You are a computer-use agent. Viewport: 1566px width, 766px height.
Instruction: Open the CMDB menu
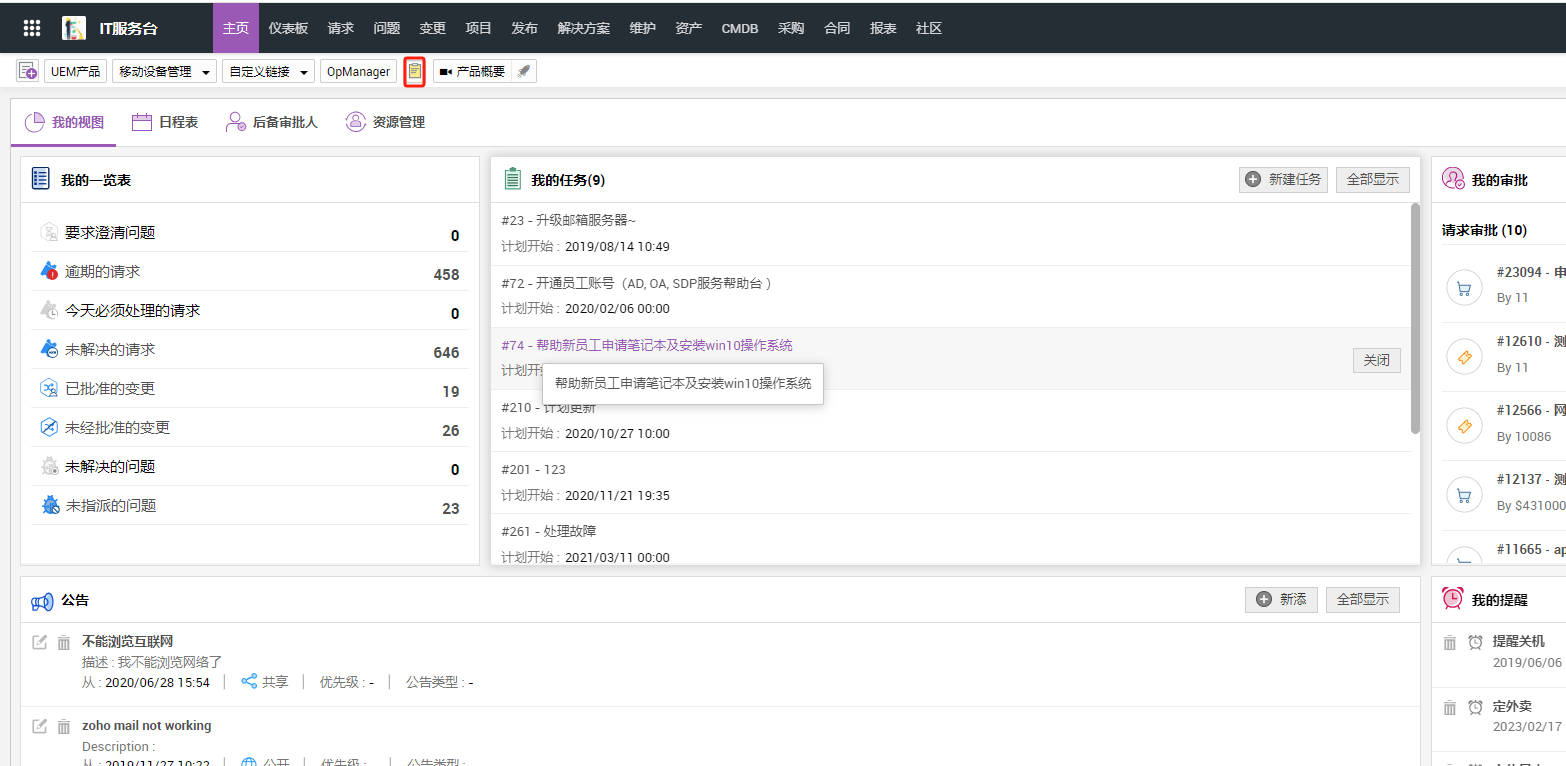[x=740, y=28]
